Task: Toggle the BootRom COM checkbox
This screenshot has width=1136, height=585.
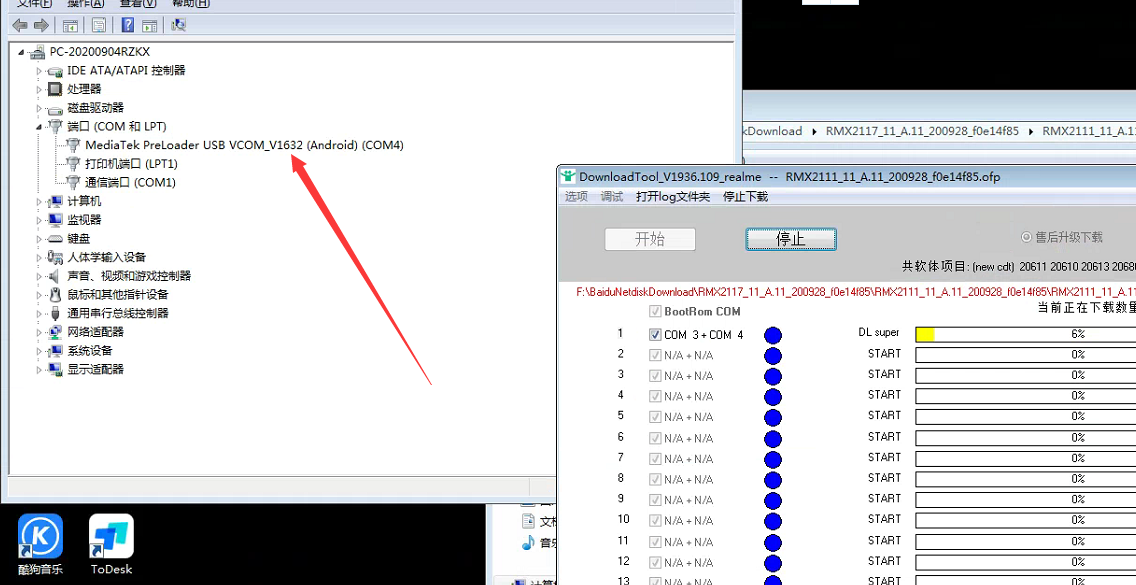Action: click(x=655, y=312)
